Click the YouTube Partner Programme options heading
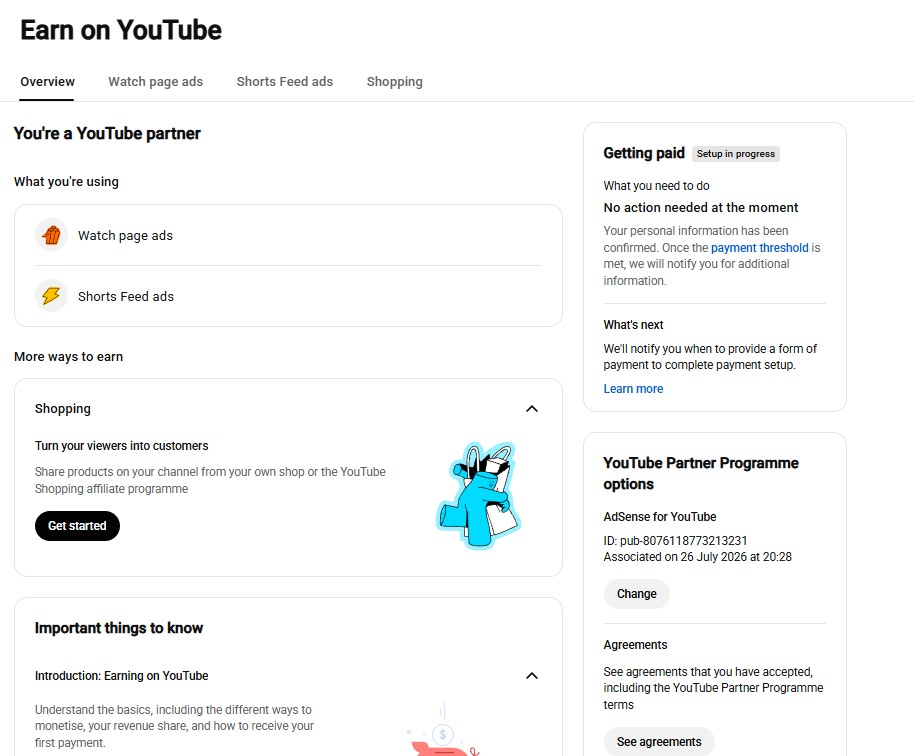This screenshot has width=914, height=756. click(x=701, y=473)
